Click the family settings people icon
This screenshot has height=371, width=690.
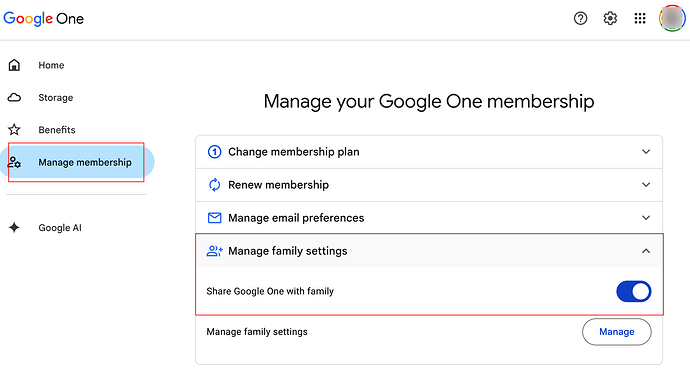(x=215, y=251)
